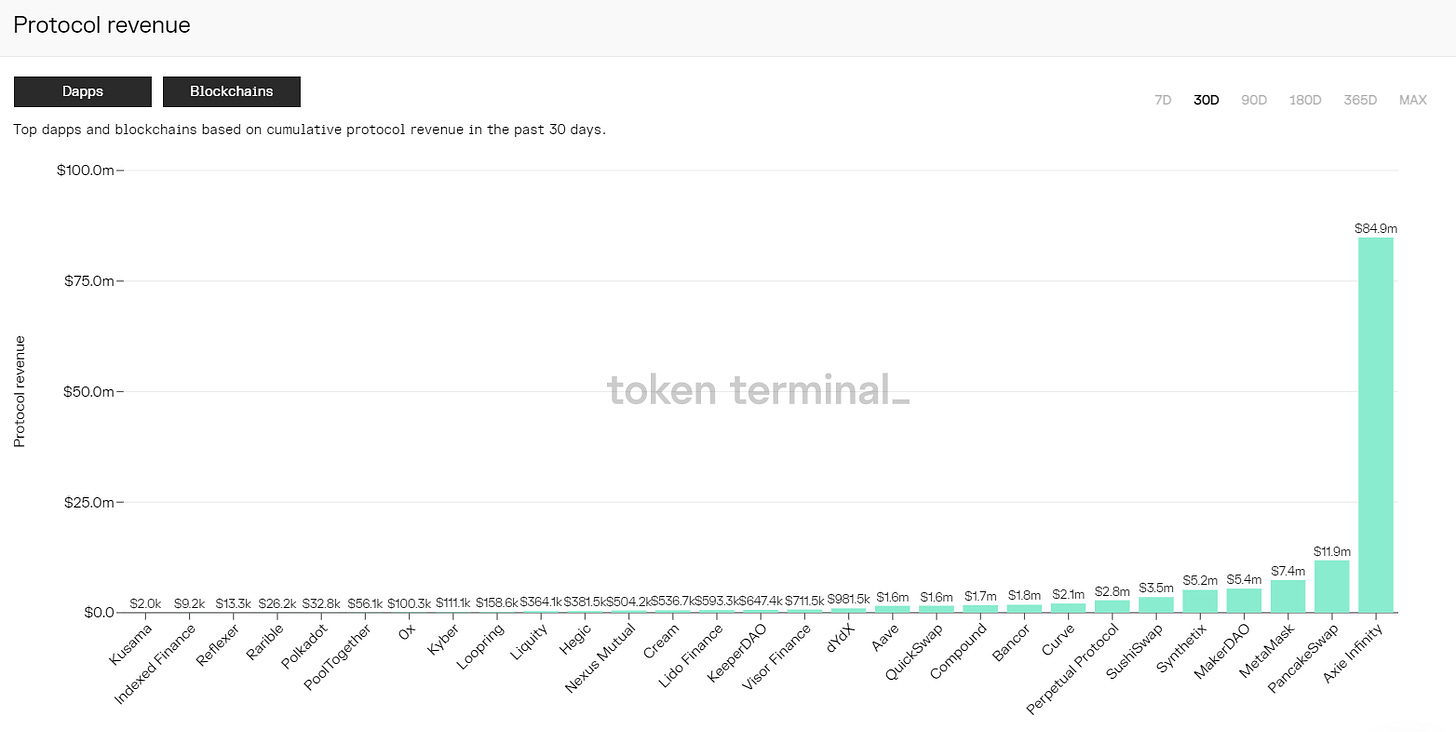Click the SushiSwap bar

pos(1156,604)
